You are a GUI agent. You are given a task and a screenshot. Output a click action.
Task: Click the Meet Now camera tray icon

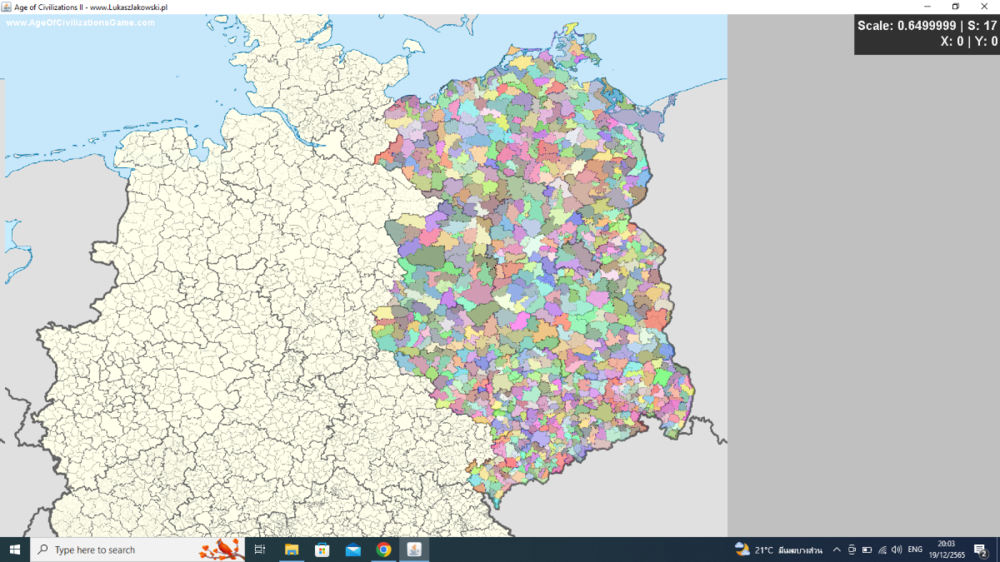tap(851, 549)
